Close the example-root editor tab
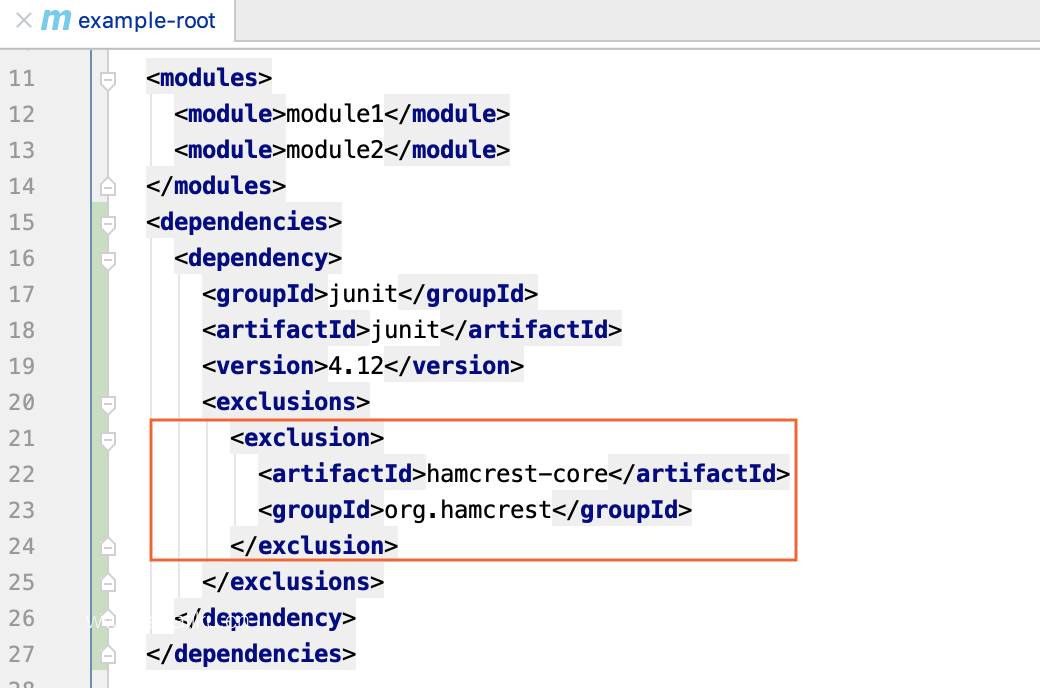Screen dimensions: 1040x688 coord(24,21)
